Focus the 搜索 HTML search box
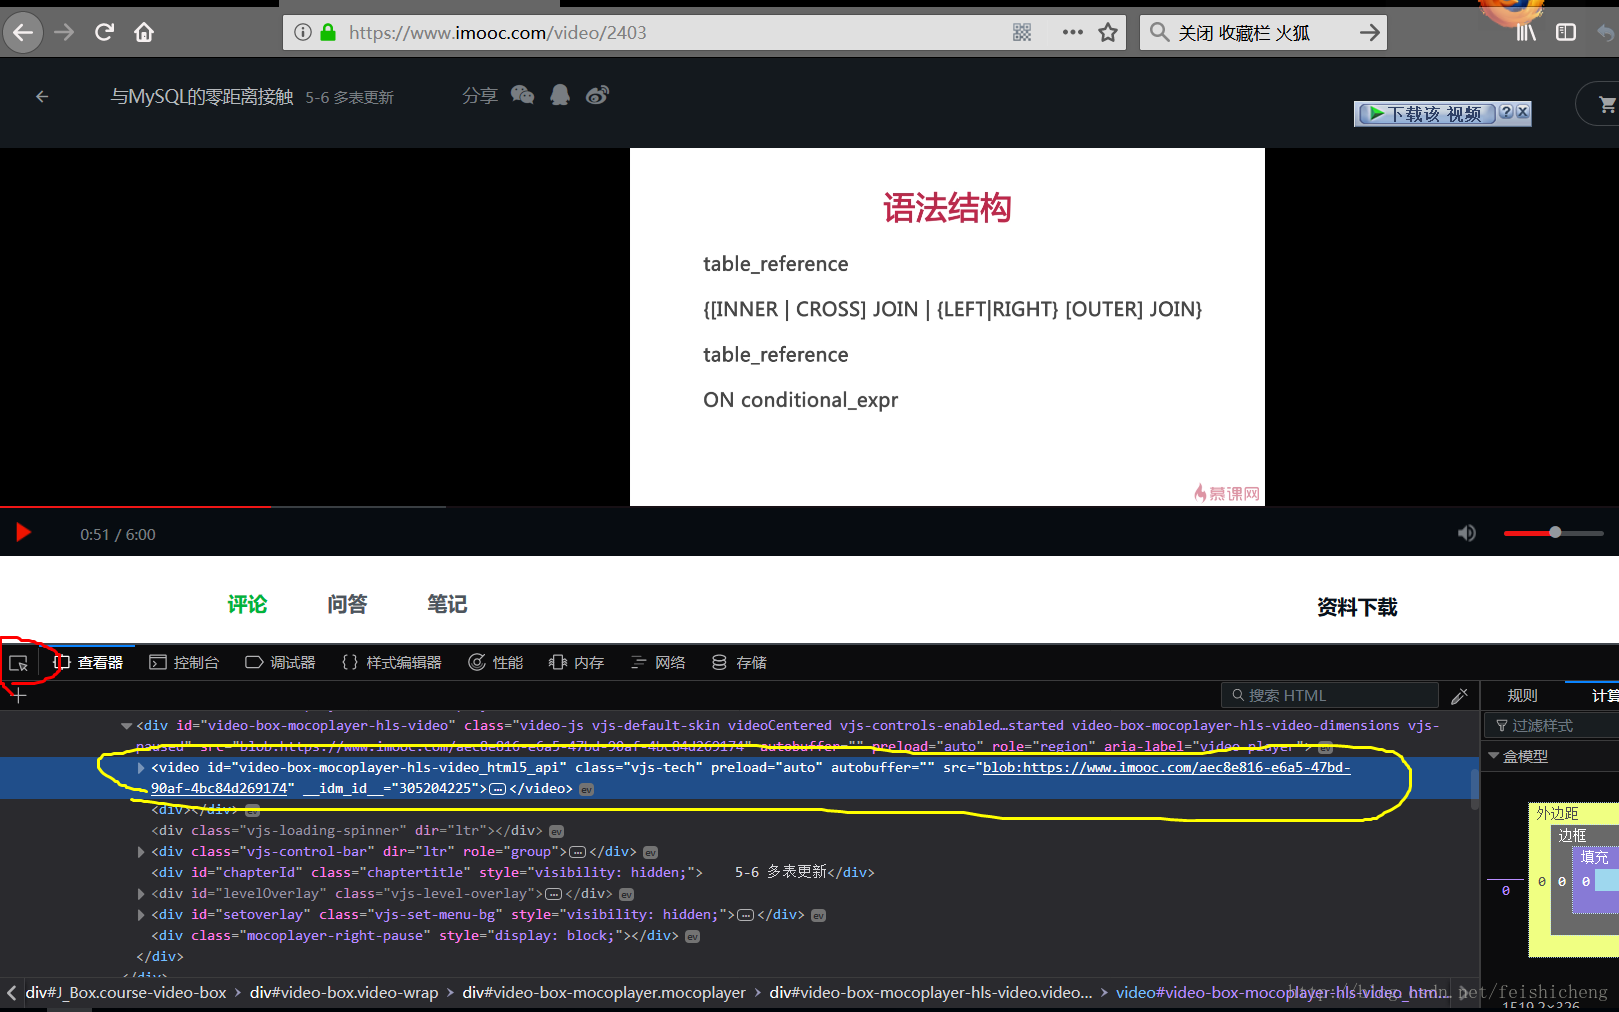 click(1330, 695)
